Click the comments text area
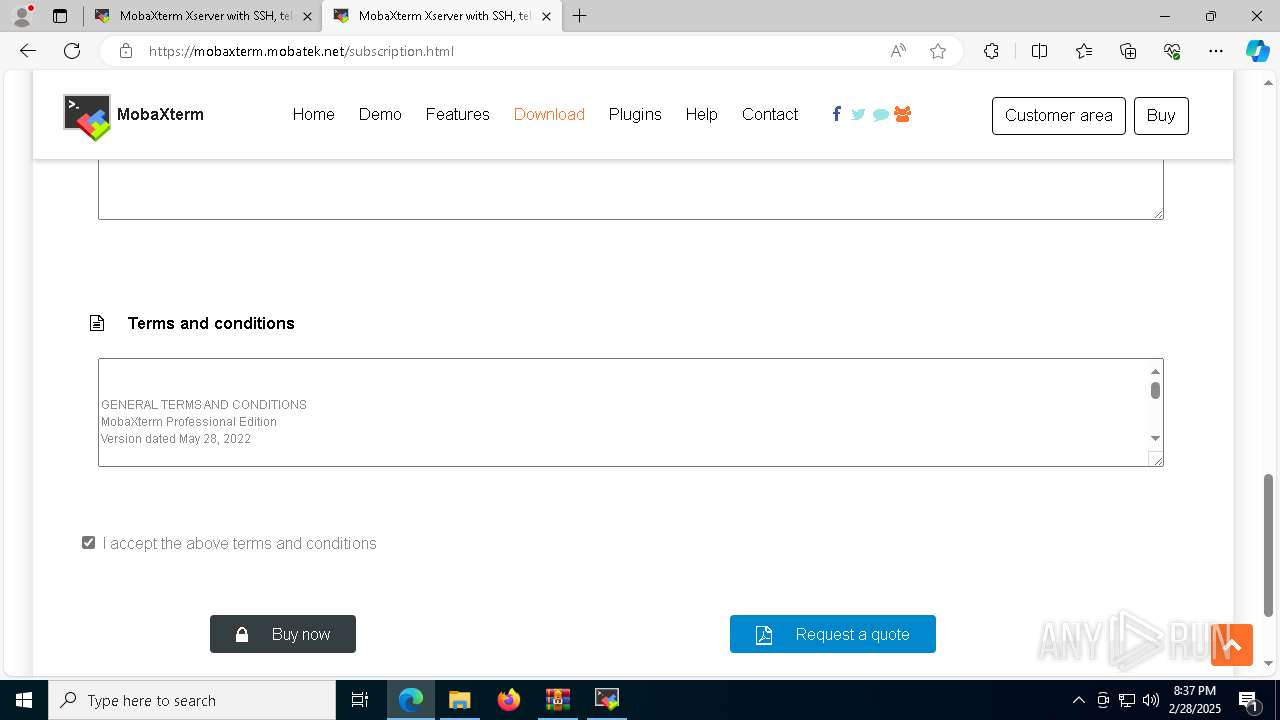This screenshot has height=720, width=1280. click(631, 188)
